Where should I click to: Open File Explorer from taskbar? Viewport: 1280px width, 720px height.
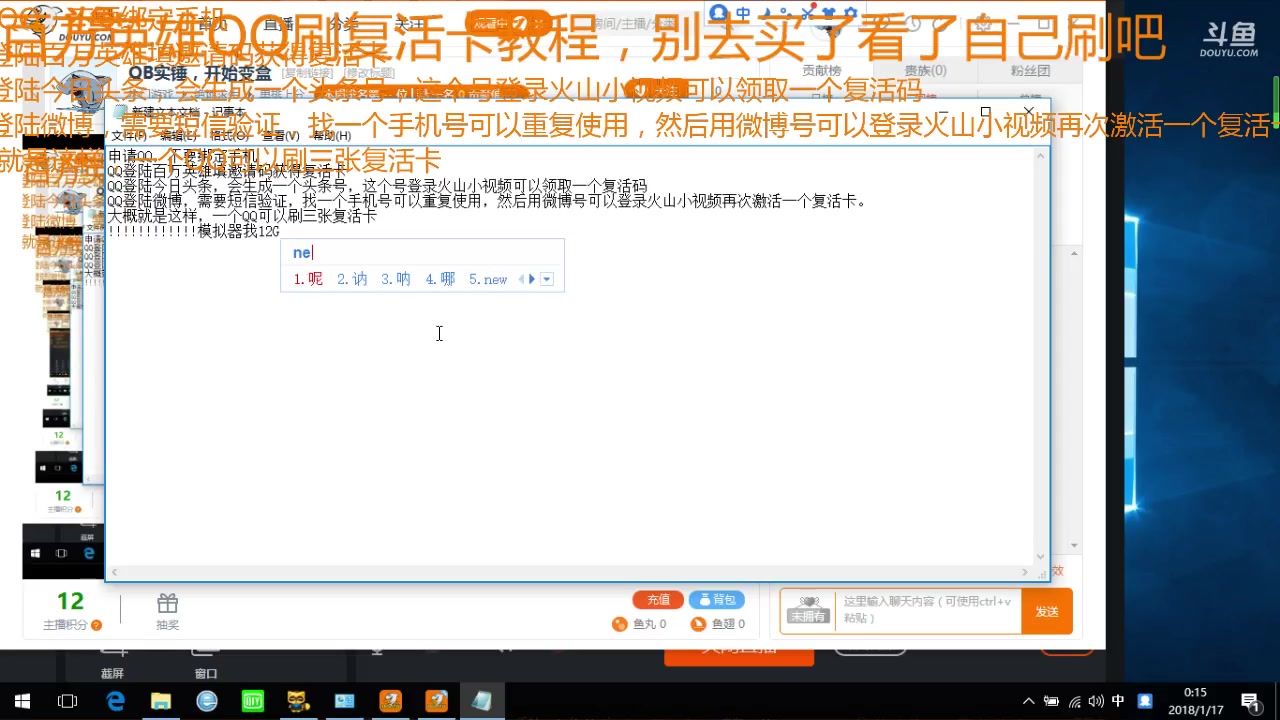point(161,701)
